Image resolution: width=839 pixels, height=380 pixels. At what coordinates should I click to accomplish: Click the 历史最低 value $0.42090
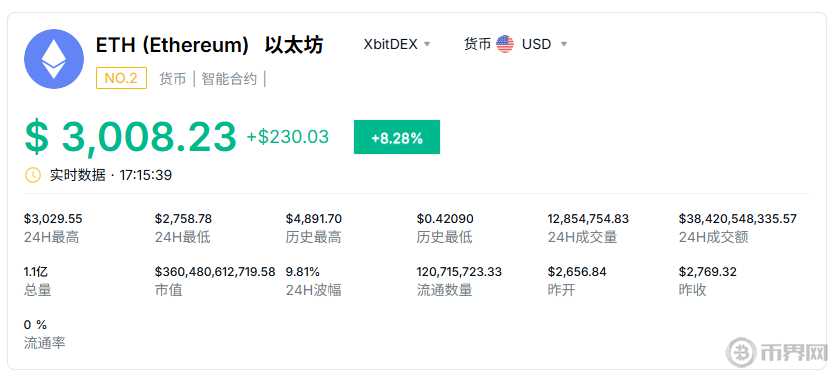(445, 219)
